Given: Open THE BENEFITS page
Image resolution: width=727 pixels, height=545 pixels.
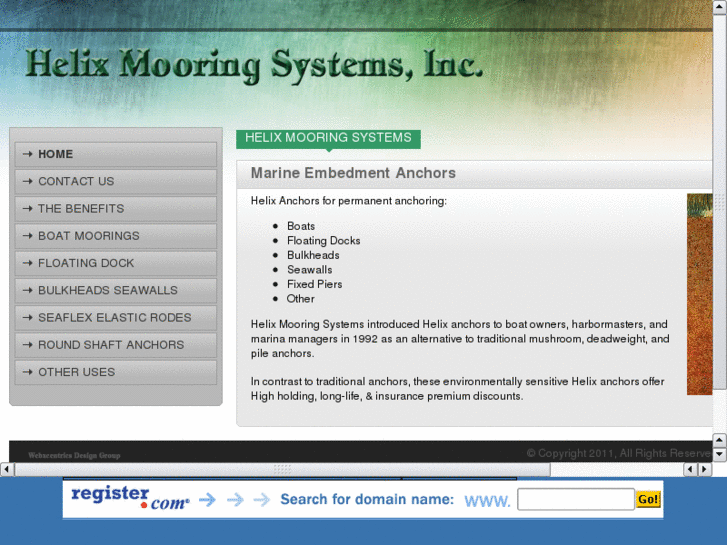Looking at the screenshot, I should (115, 209).
